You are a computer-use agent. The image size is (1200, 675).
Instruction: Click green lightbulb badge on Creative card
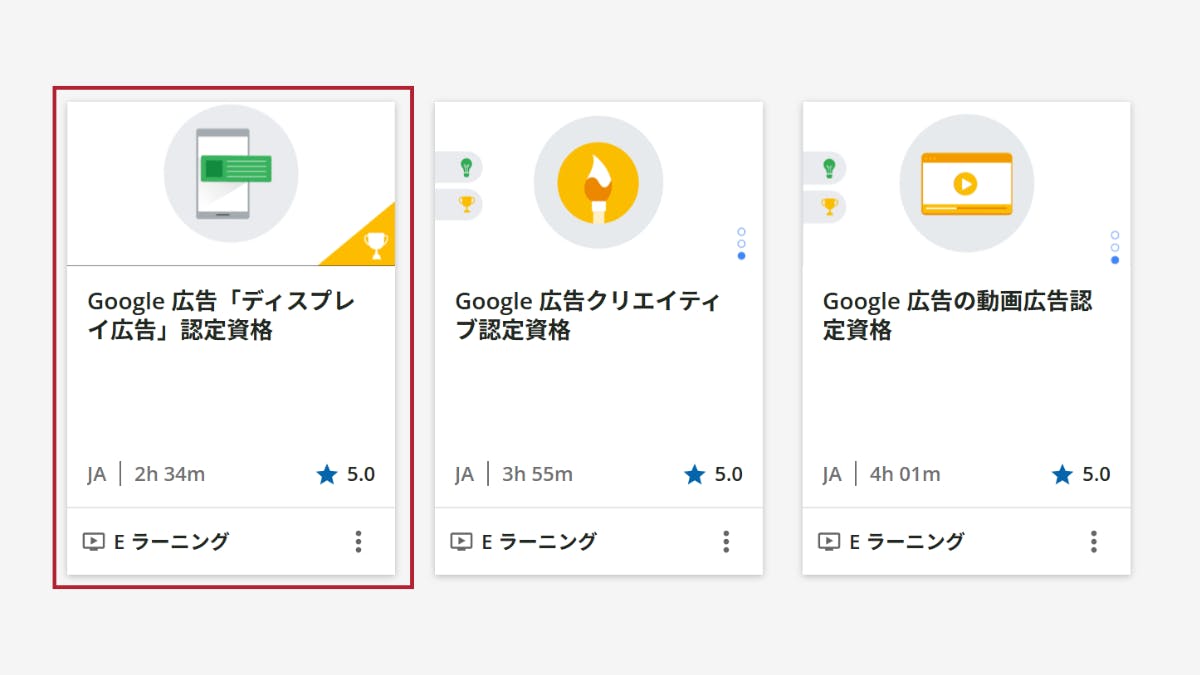(x=465, y=167)
